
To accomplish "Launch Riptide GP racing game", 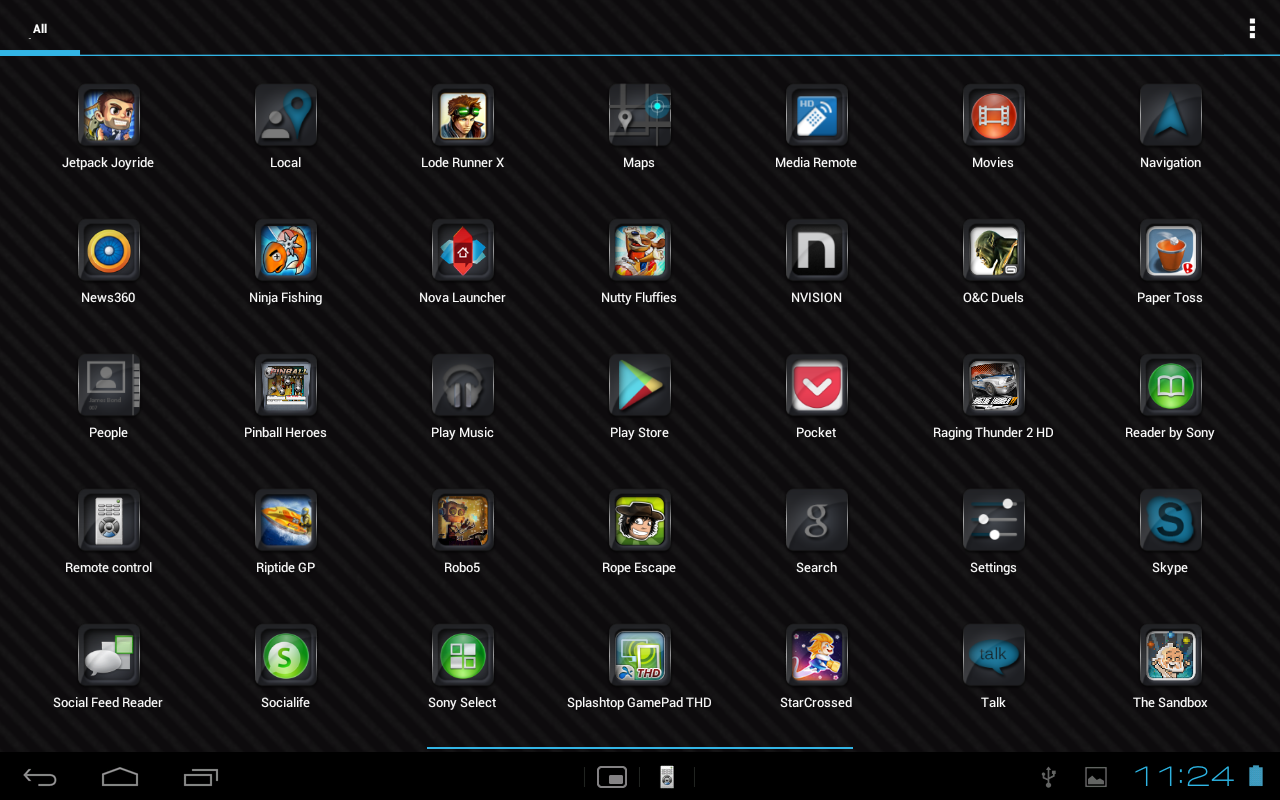I will (285, 520).
